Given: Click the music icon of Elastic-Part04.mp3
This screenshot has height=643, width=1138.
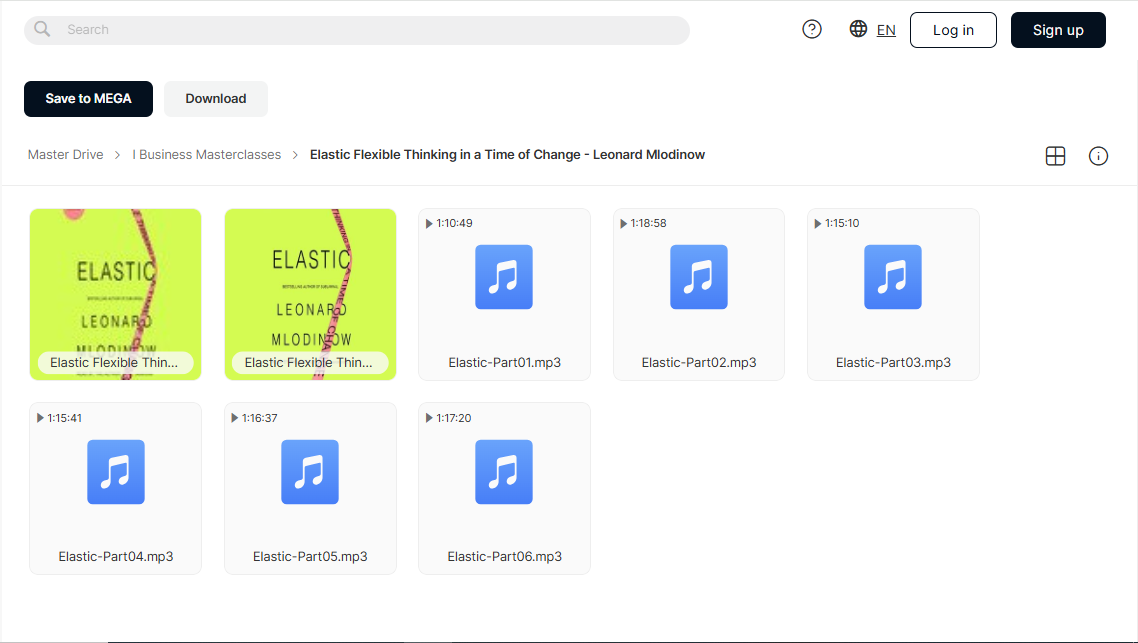Looking at the screenshot, I should [x=115, y=472].
